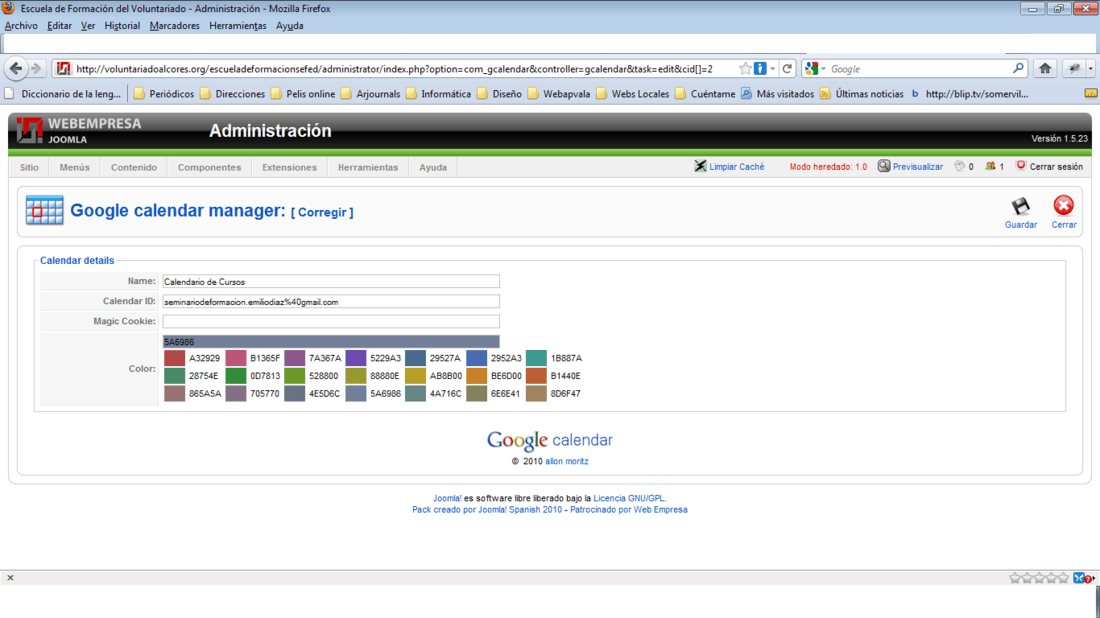
Task: Click the Google search box
Action: click(x=919, y=69)
